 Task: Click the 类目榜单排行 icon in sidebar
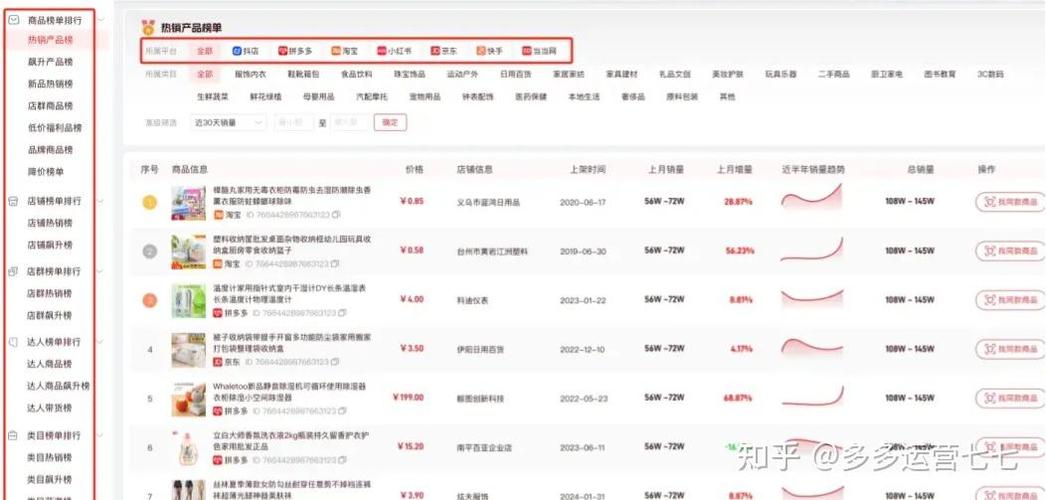coord(13,435)
